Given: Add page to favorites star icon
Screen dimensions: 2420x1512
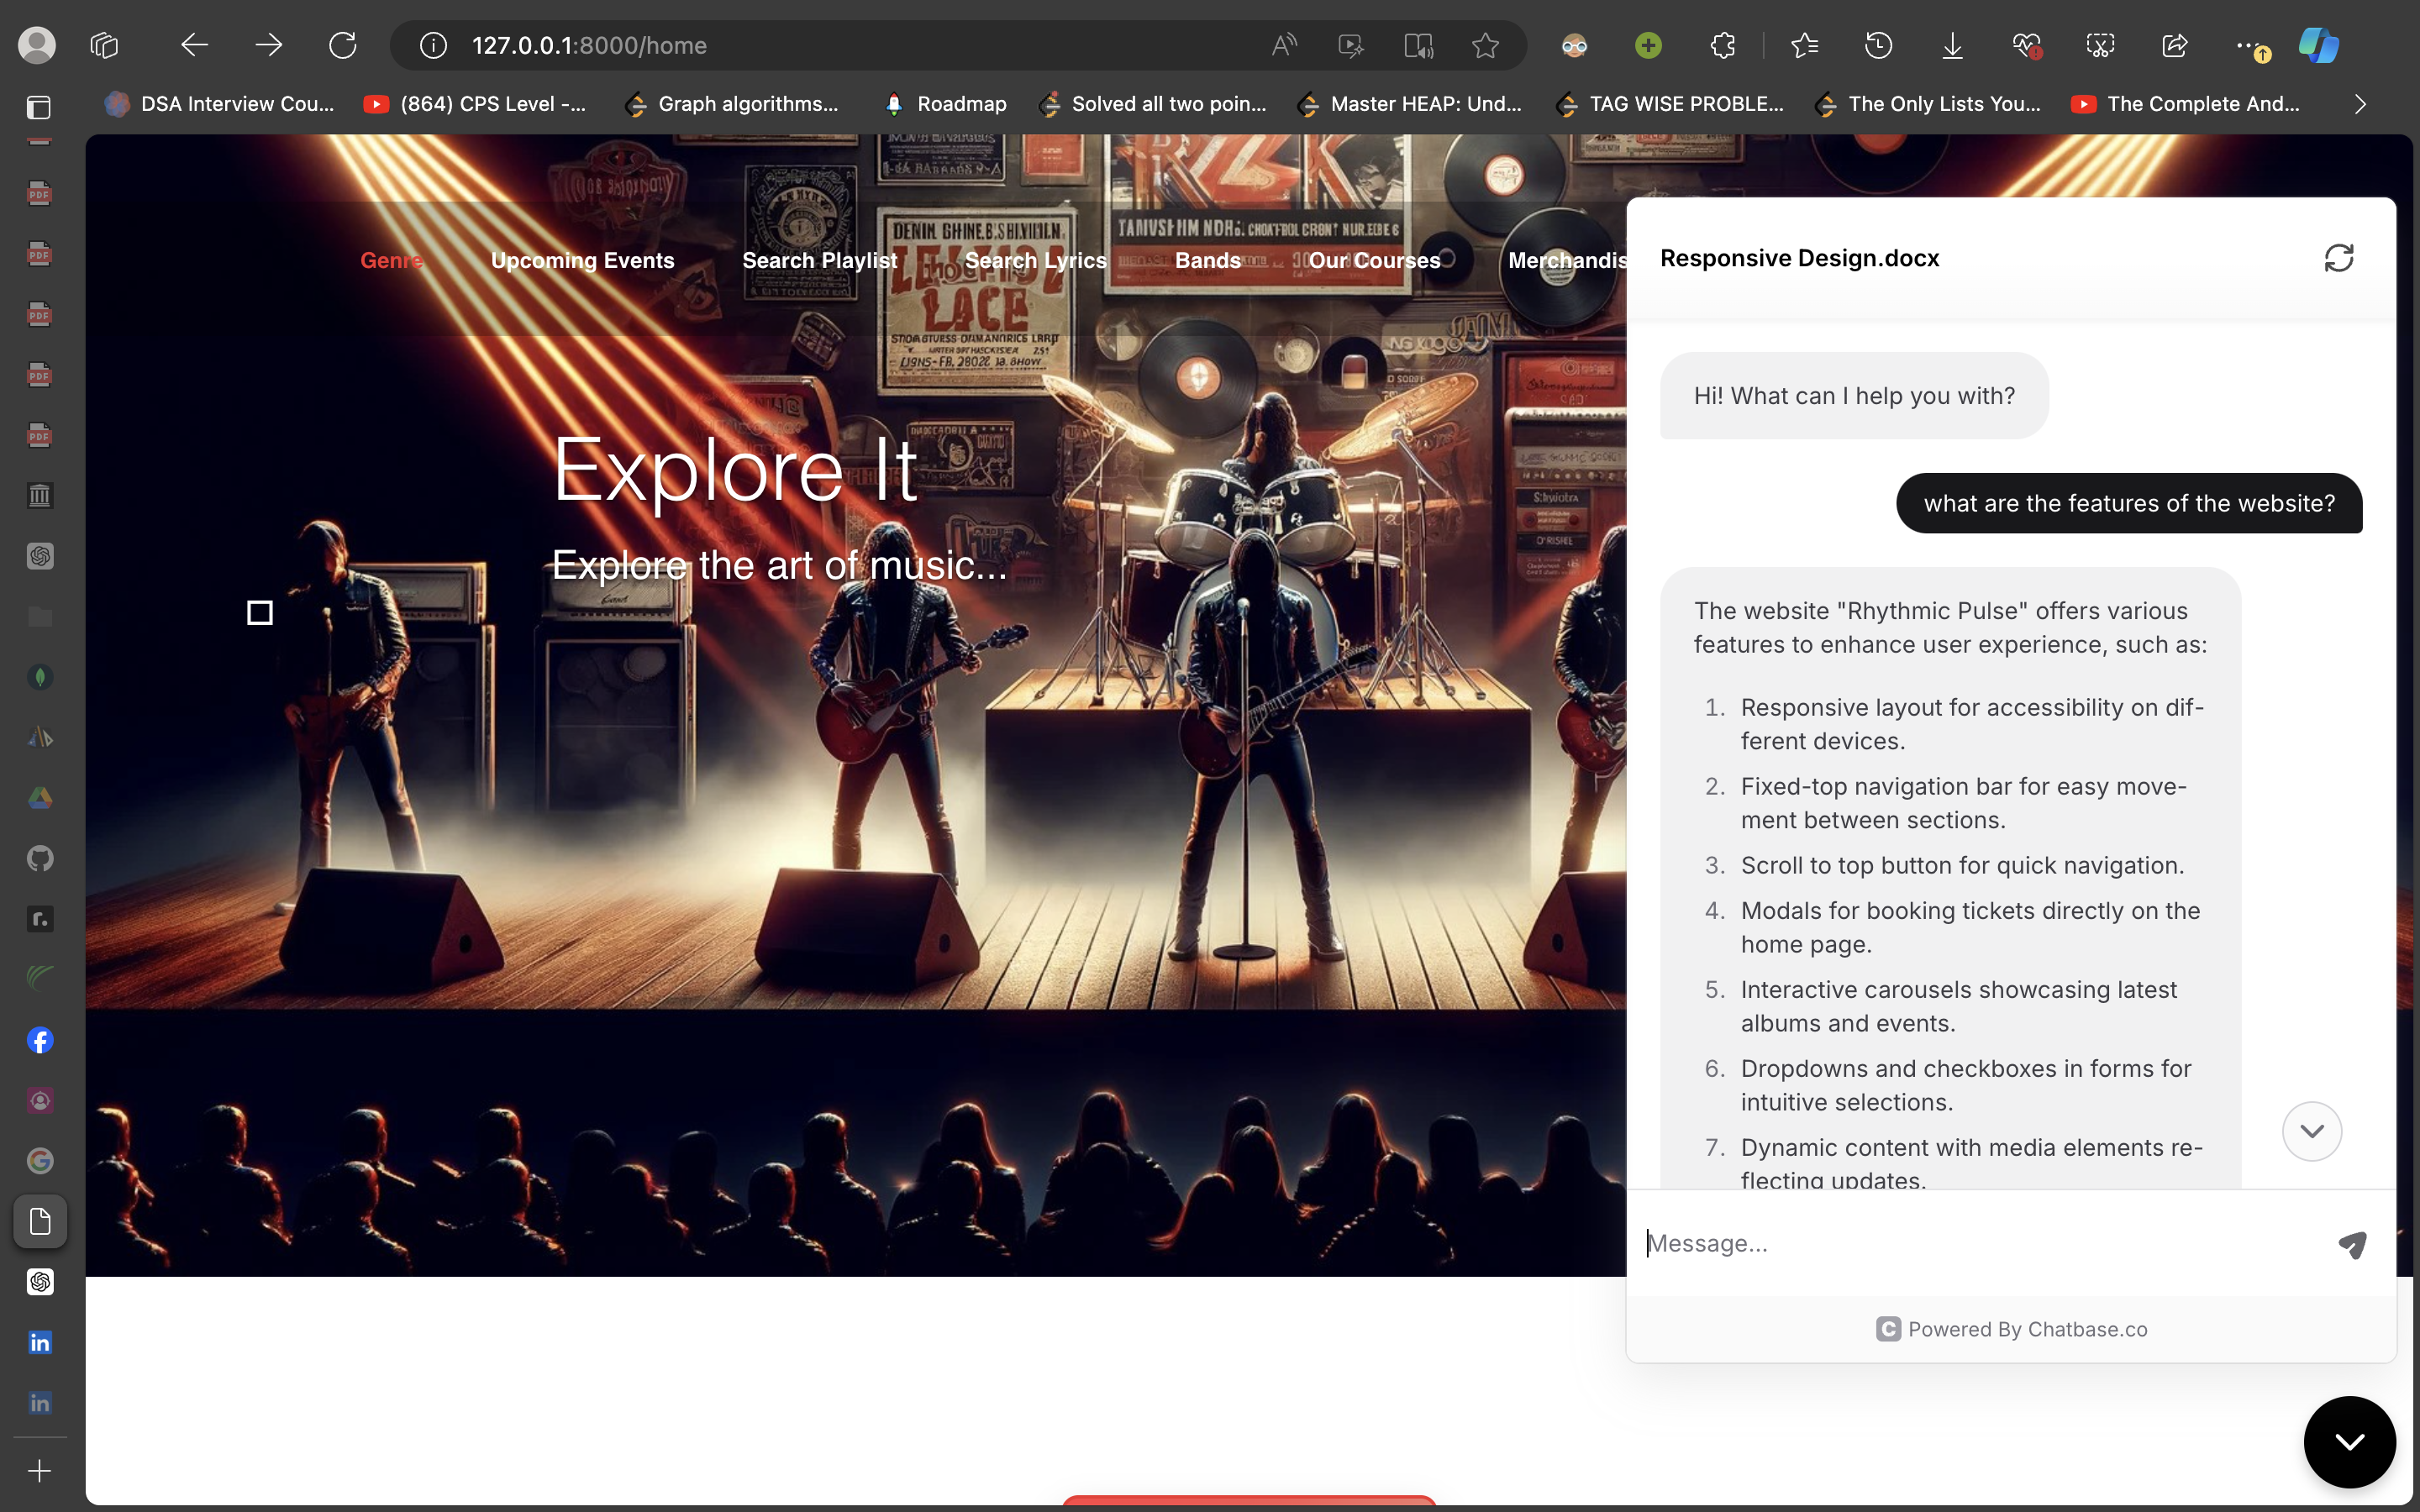Looking at the screenshot, I should [1485, 45].
